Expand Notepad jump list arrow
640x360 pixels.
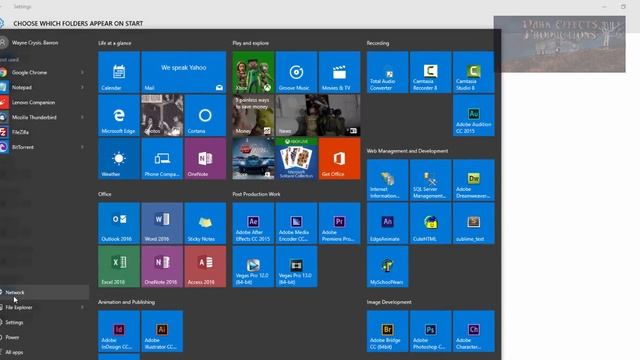(82, 87)
